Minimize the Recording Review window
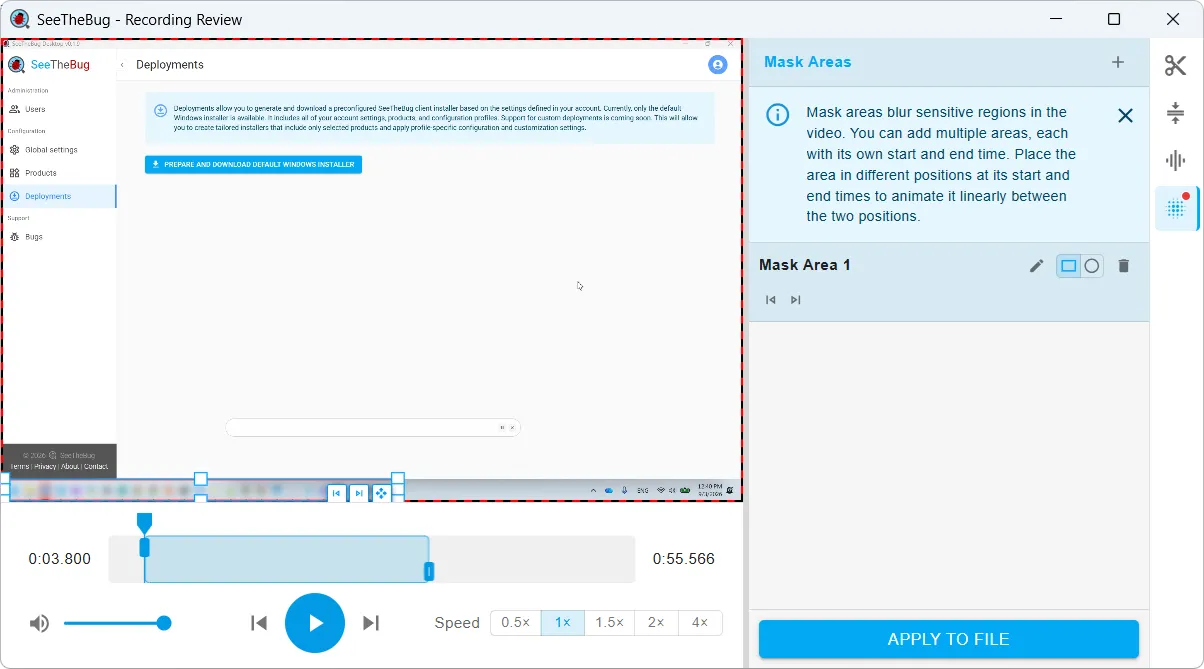Viewport: 1204px width, 669px height. (x=1054, y=19)
